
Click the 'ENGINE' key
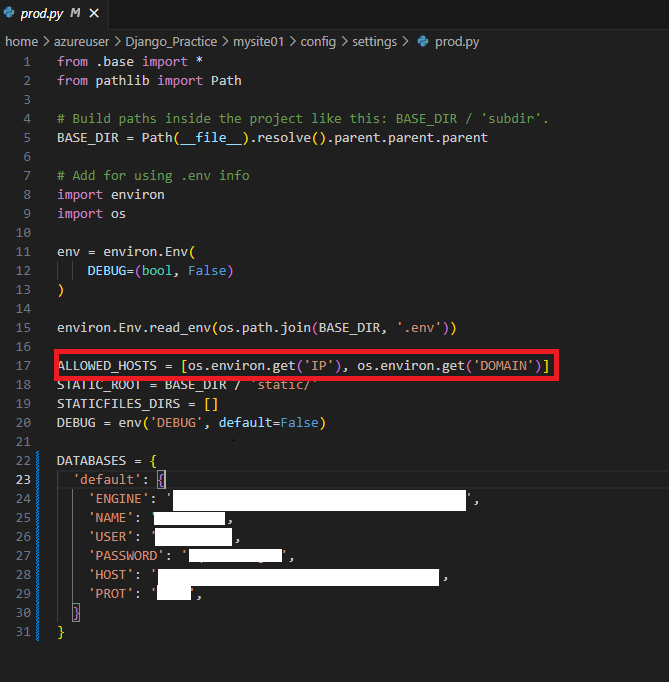118,499
